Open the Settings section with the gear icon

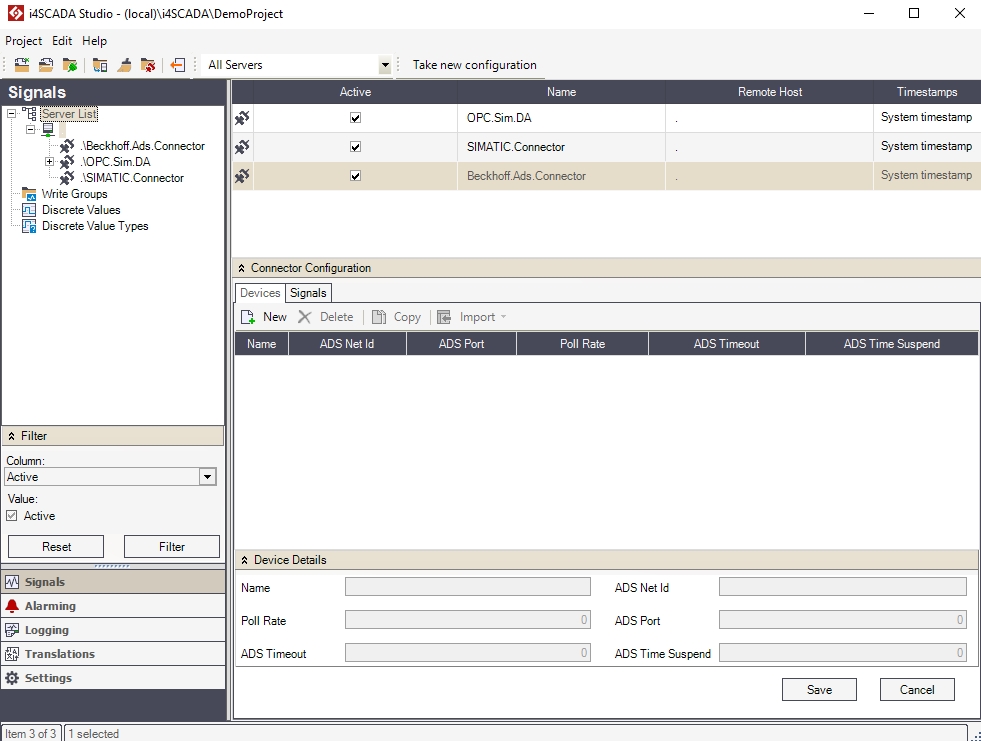pos(13,678)
